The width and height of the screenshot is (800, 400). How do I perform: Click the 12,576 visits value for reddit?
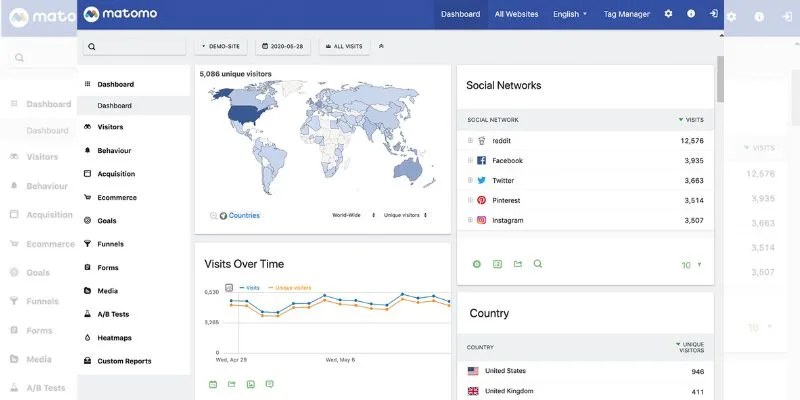point(692,141)
